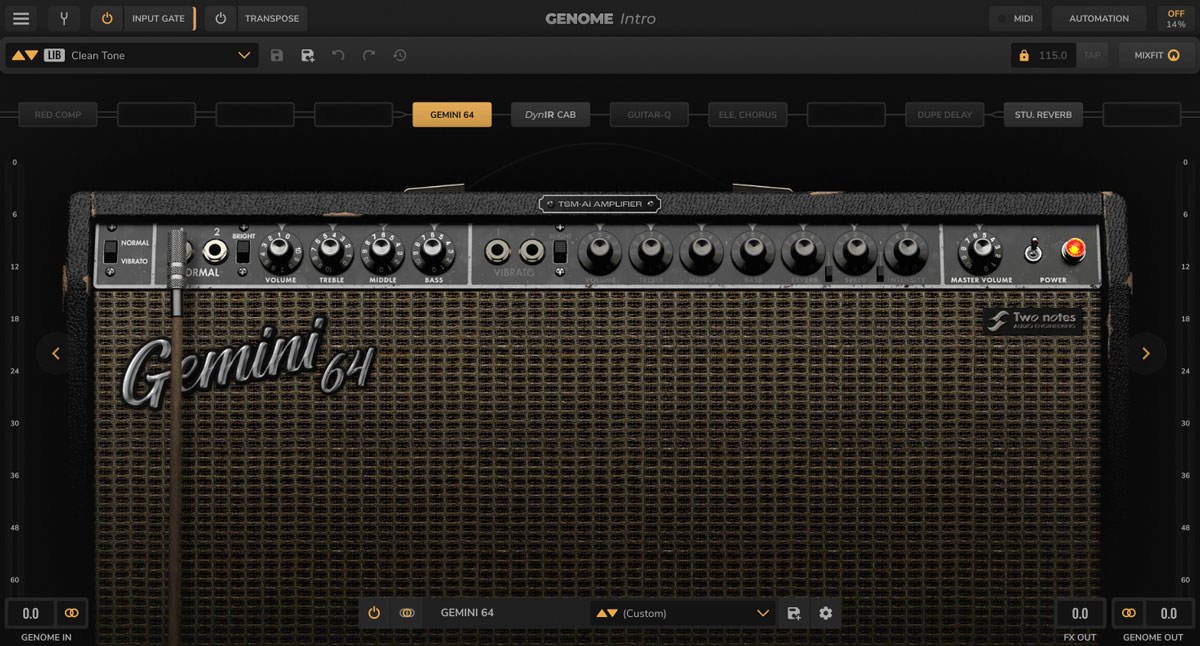Go to previous component with left arrow
The image size is (1200, 646).
56,353
